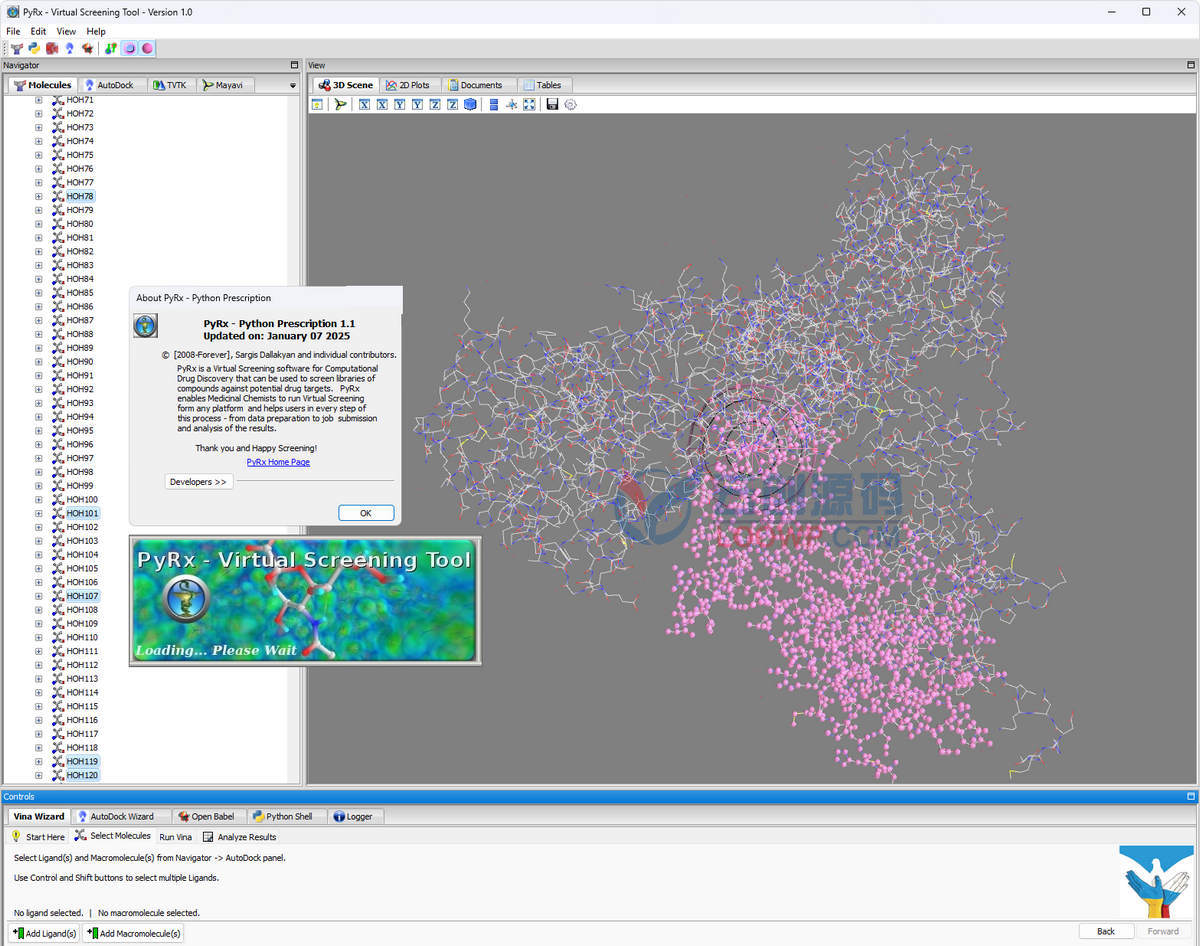Toggle the solid pink sphere toolbar button
Screen dimensions: 1200x946
[147, 48]
